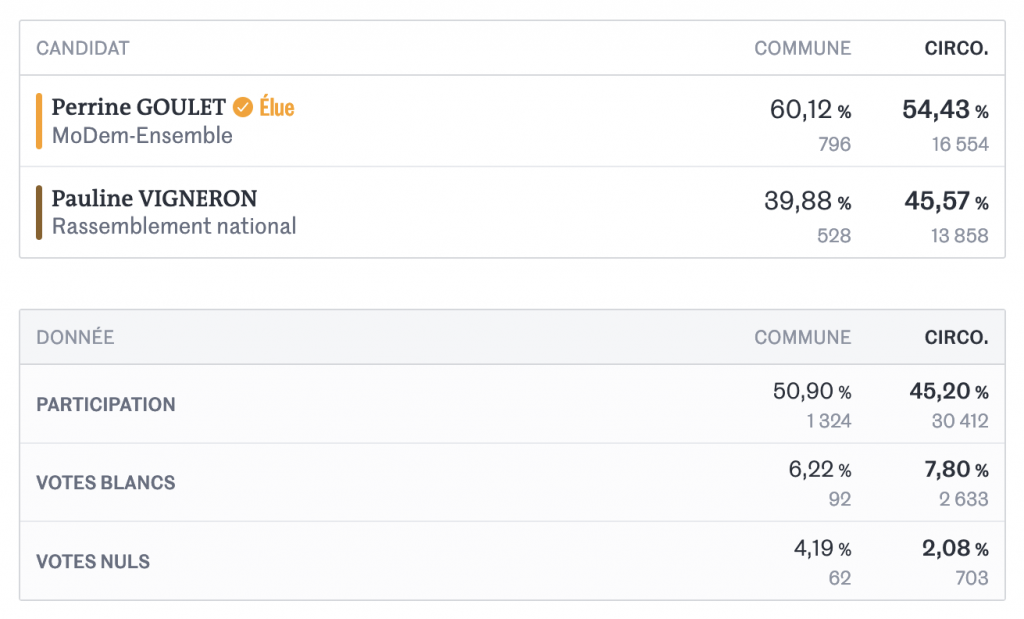The height and width of the screenshot is (619, 1024).
Task: Switch to CIRCO. column in the data table
Action: click(956, 338)
